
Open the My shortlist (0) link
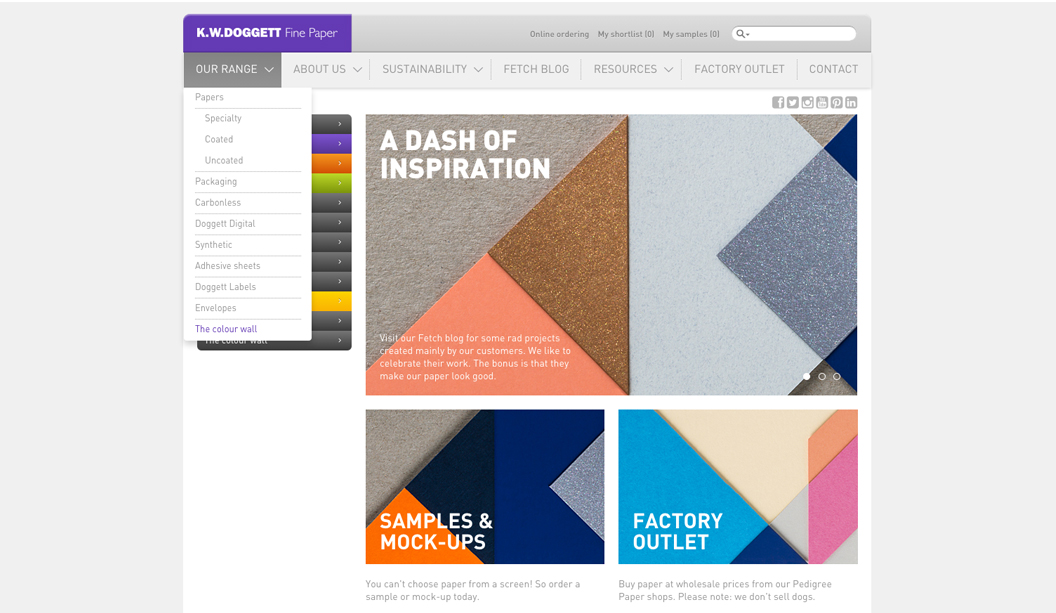pos(626,34)
